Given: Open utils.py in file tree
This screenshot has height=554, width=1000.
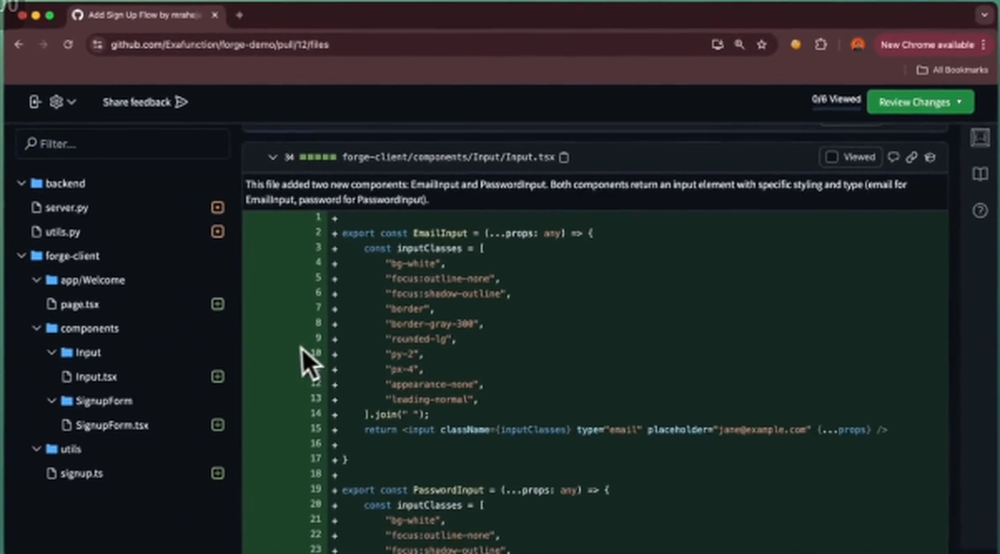Looking at the screenshot, I should click(62, 231).
